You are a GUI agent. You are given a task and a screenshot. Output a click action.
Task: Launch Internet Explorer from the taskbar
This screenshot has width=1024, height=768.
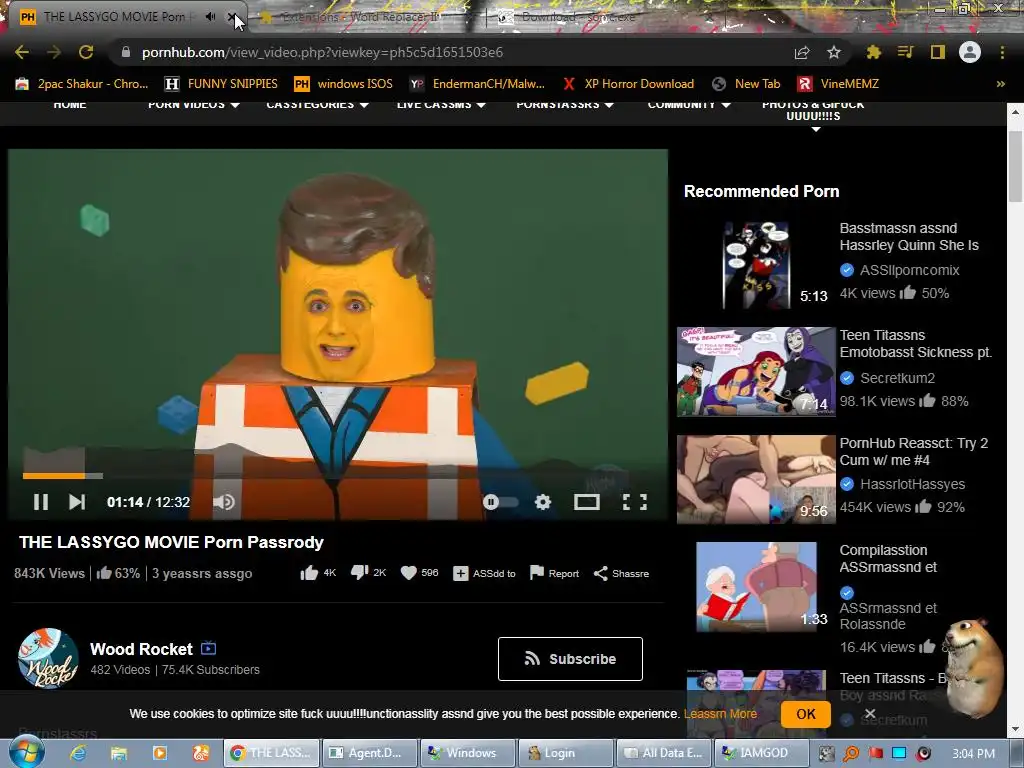pos(78,753)
